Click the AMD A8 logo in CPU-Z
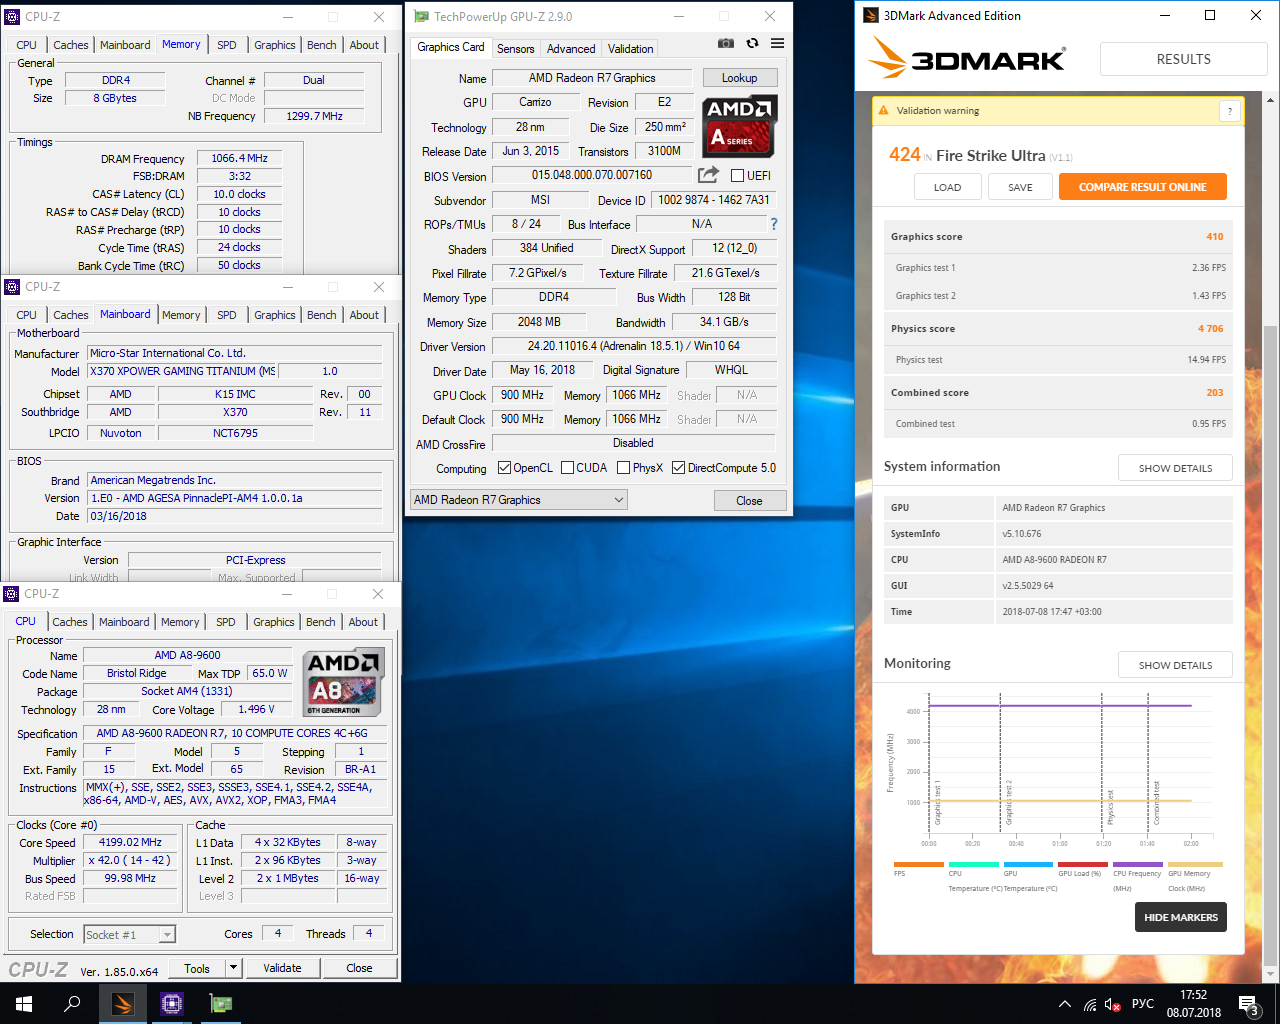 point(343,682)
